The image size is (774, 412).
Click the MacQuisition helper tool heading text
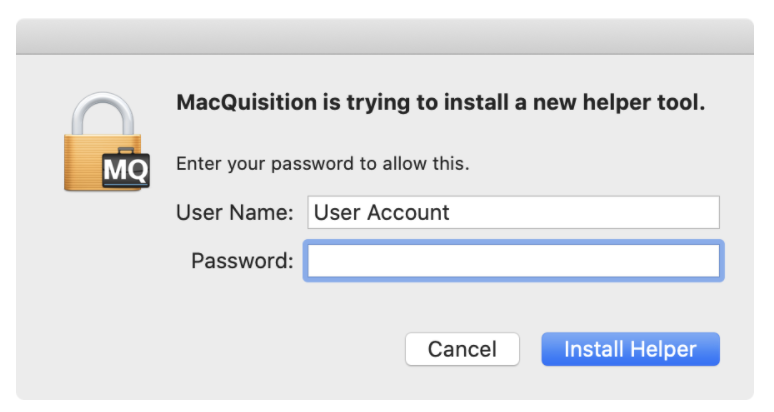tap(441, 103)
